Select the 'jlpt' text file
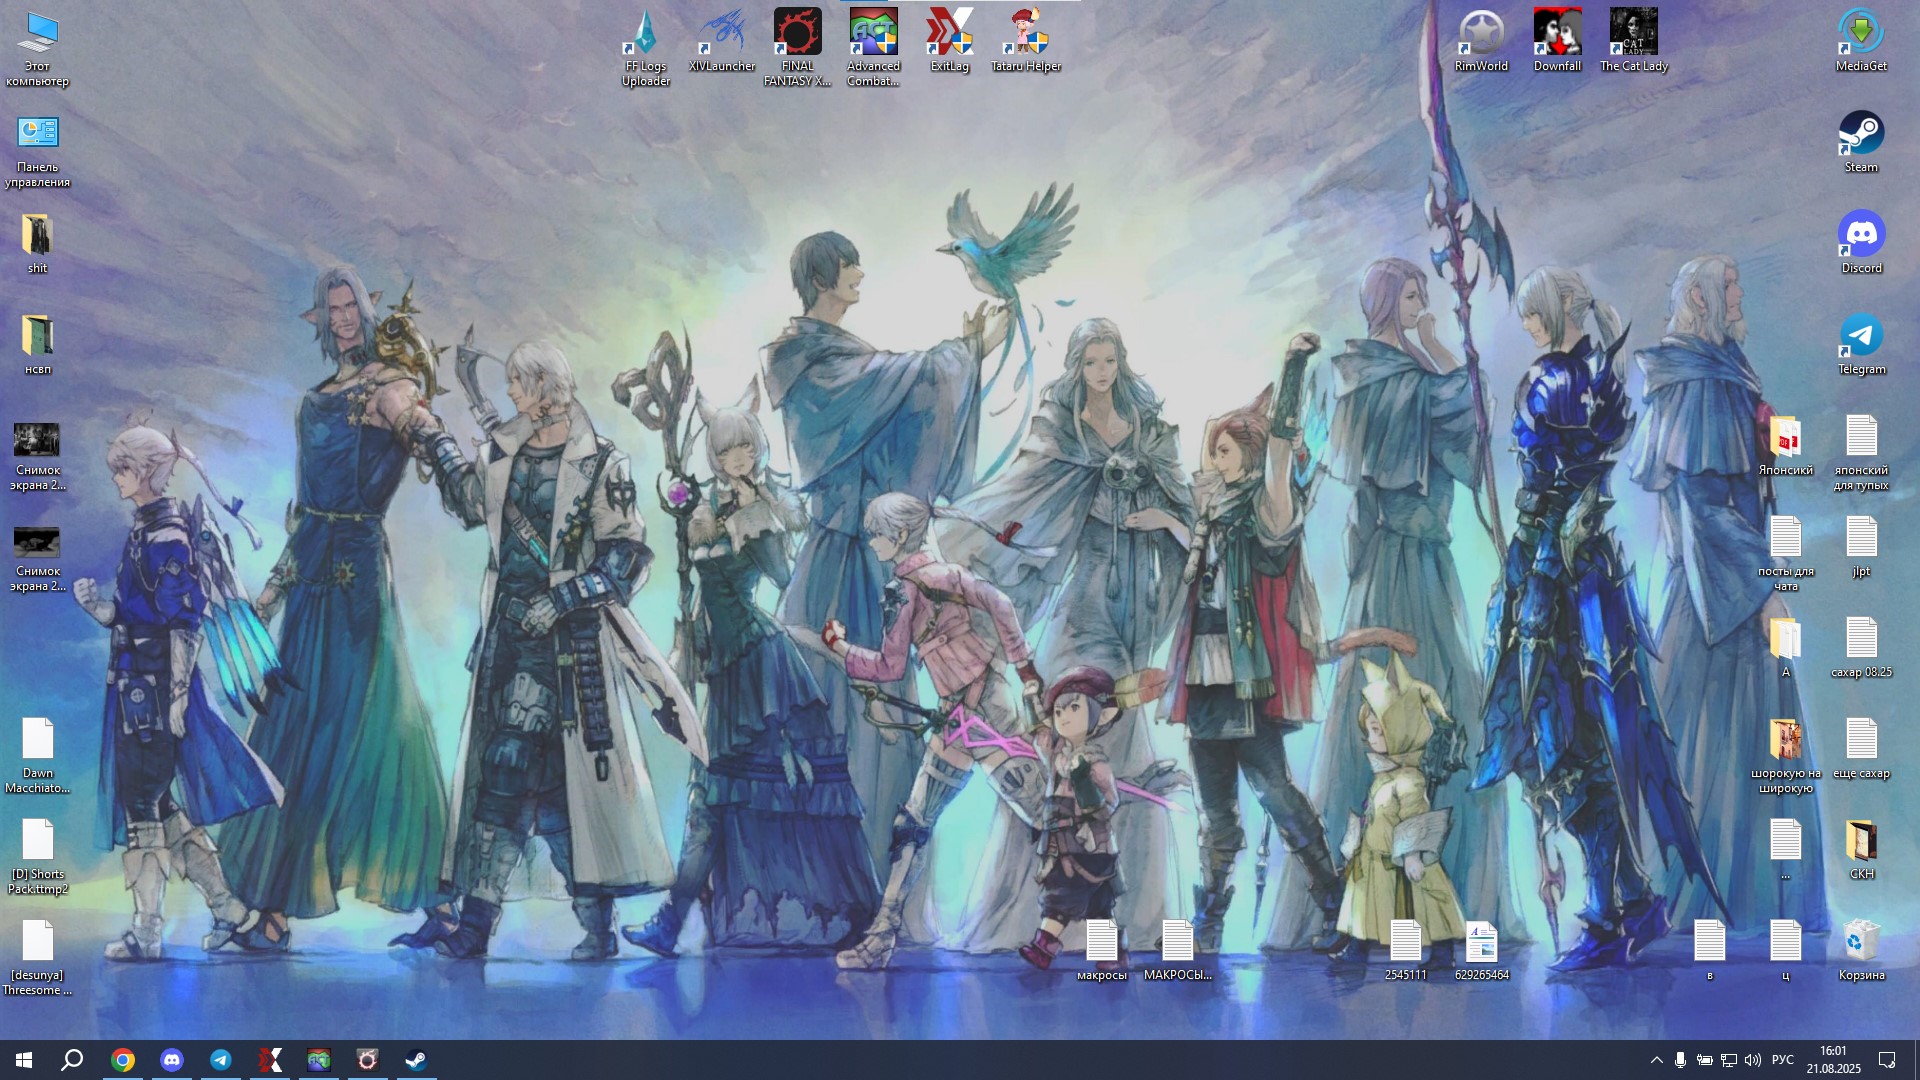 pyautogui.click(x=1862, y=546)
